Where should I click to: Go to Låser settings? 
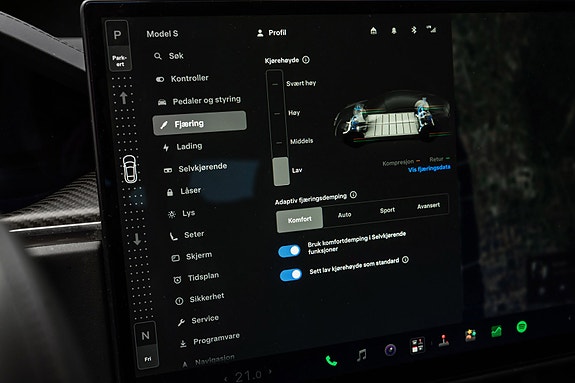[184, 191]
